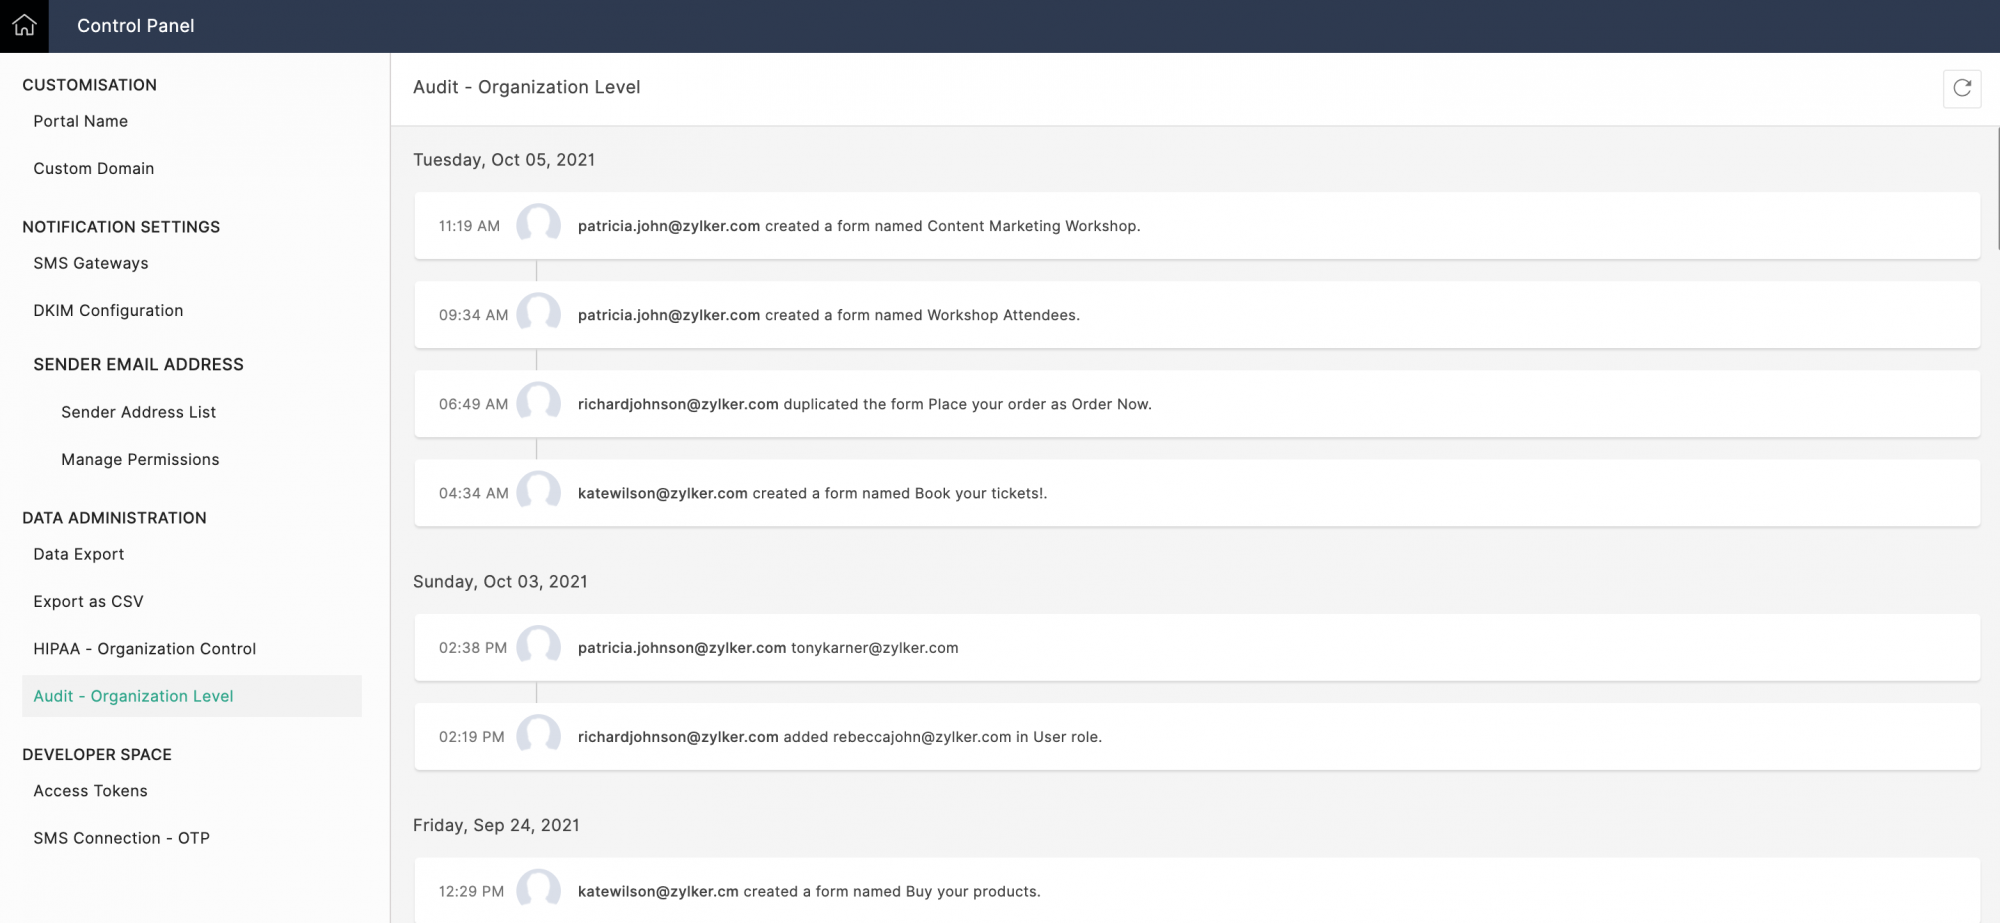This screenshot has height=923, width=2000.
Task: Click DEVELOPER SPACE section heading
Action: [x=97, y=755]
